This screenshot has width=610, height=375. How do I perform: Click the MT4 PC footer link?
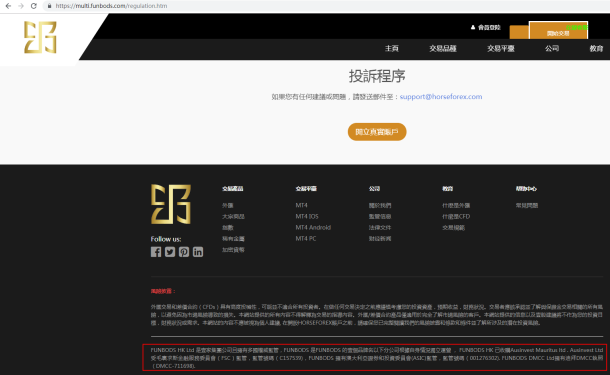tap(306, 239)
